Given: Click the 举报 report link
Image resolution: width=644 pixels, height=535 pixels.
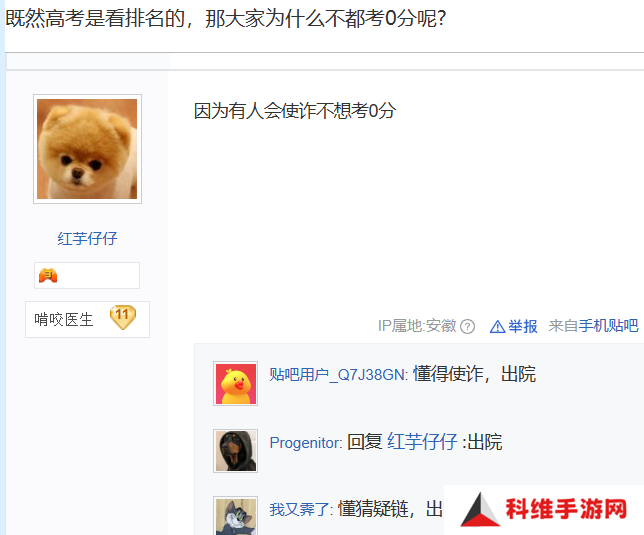Looking at the screenshot, I should pos(523,326).
